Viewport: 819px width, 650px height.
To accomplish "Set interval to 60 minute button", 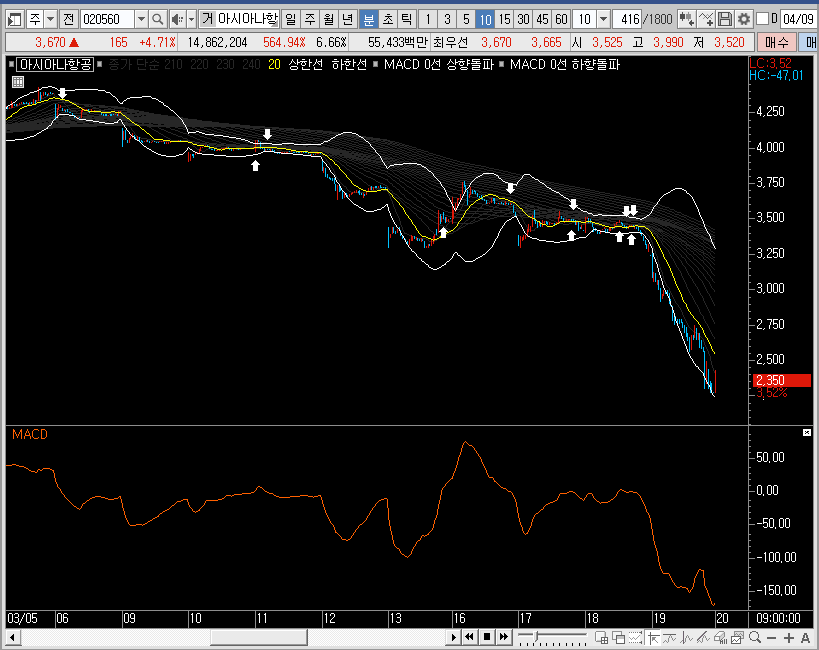I will point(561,20).
